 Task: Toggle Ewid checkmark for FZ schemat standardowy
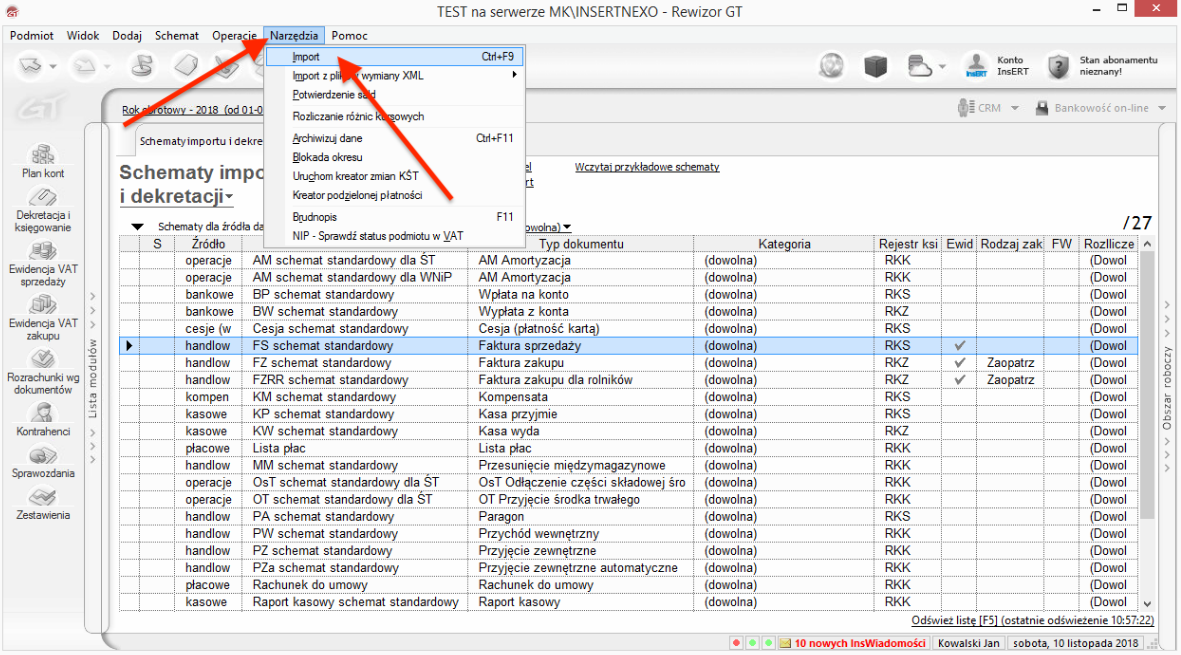[x=959, y=363]
